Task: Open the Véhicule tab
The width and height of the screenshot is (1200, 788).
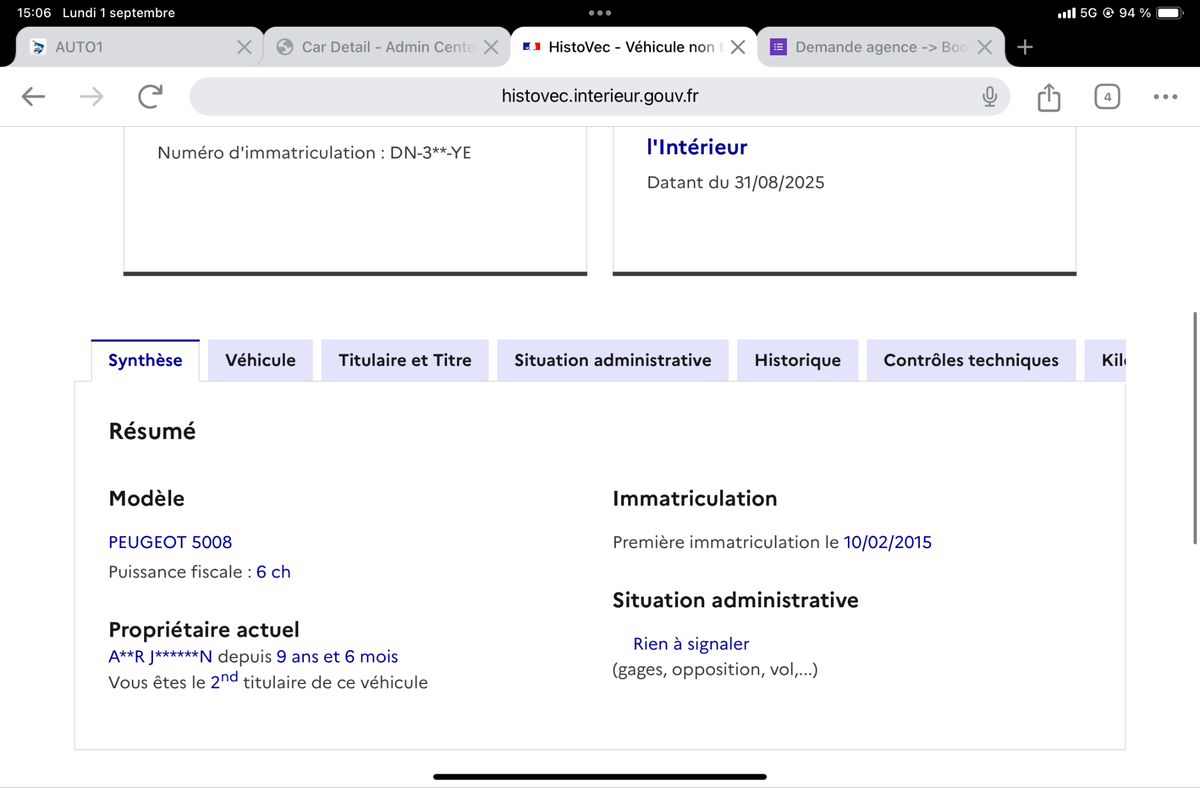Action: click(x=260, y=360)
